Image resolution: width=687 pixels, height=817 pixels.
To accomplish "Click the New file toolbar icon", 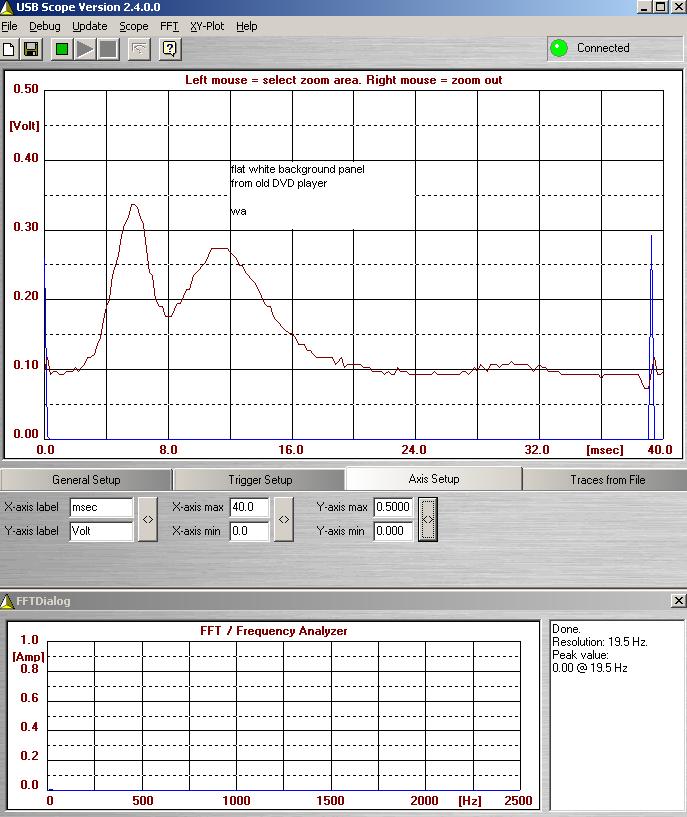I will click(10, 49).
